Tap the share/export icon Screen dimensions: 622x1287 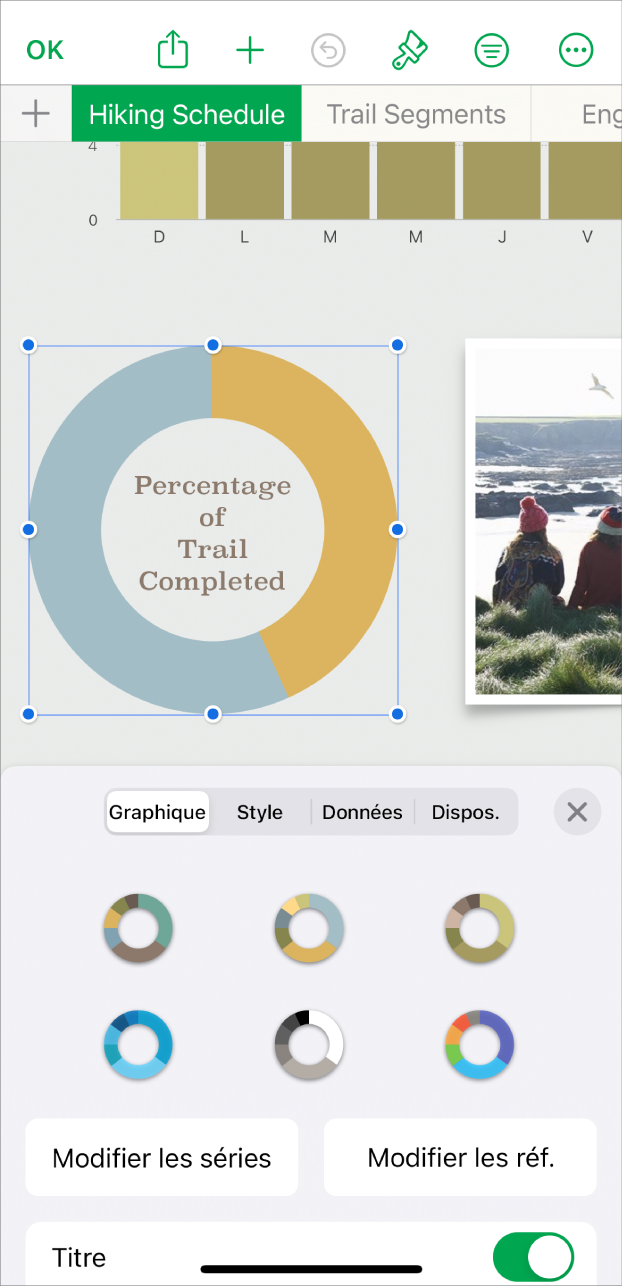pos(173,50)
